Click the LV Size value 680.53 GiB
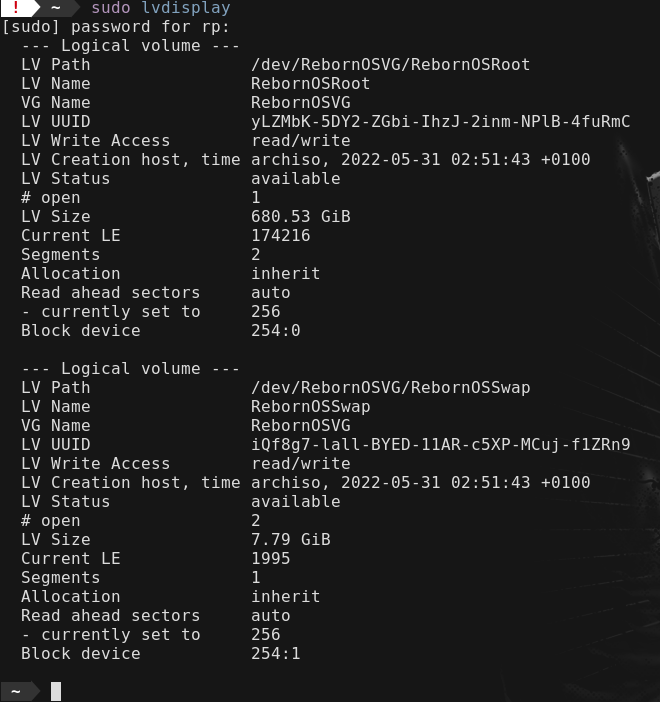Screen dimensions: 660x702 (300, 217)
